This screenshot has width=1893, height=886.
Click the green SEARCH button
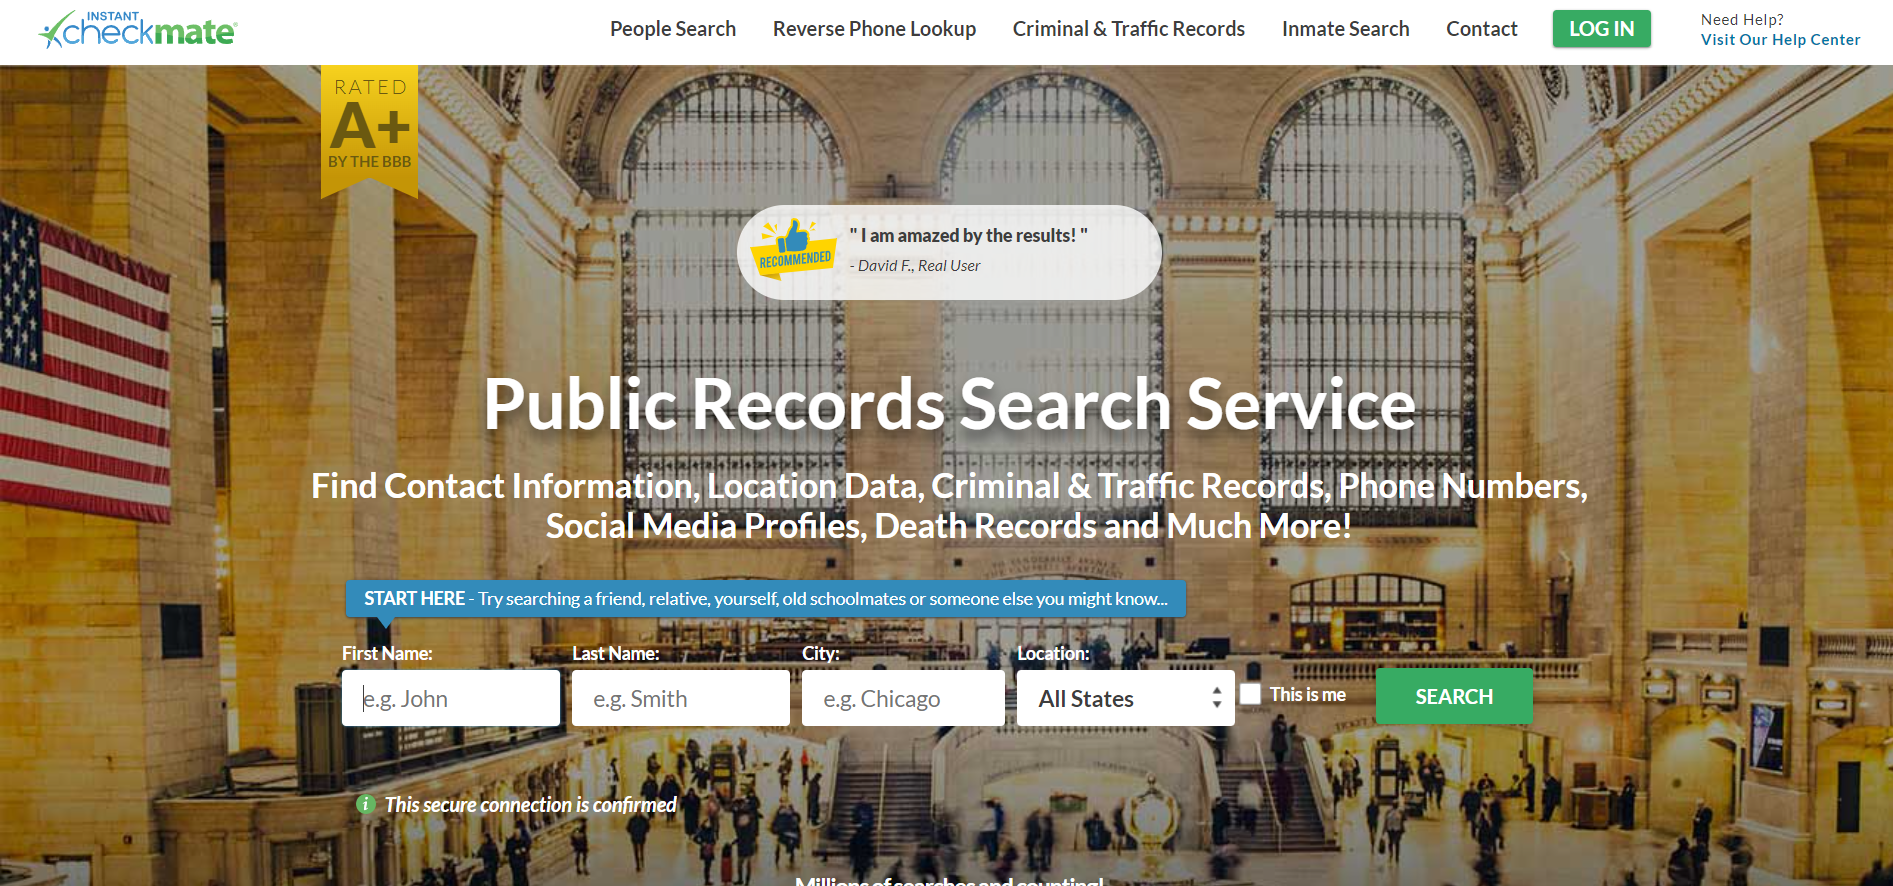coord(1453,696)
